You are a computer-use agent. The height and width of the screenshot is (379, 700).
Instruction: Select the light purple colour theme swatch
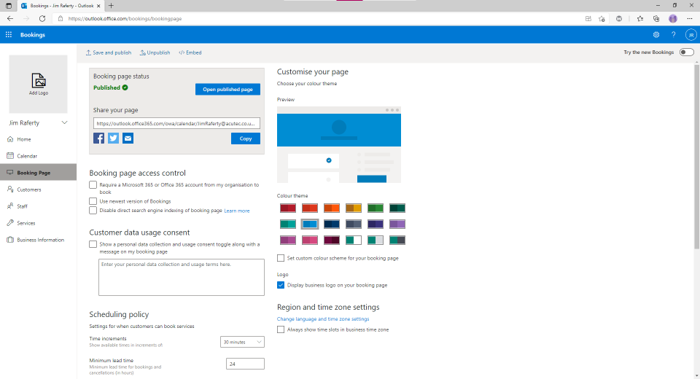tap(397, 224)
